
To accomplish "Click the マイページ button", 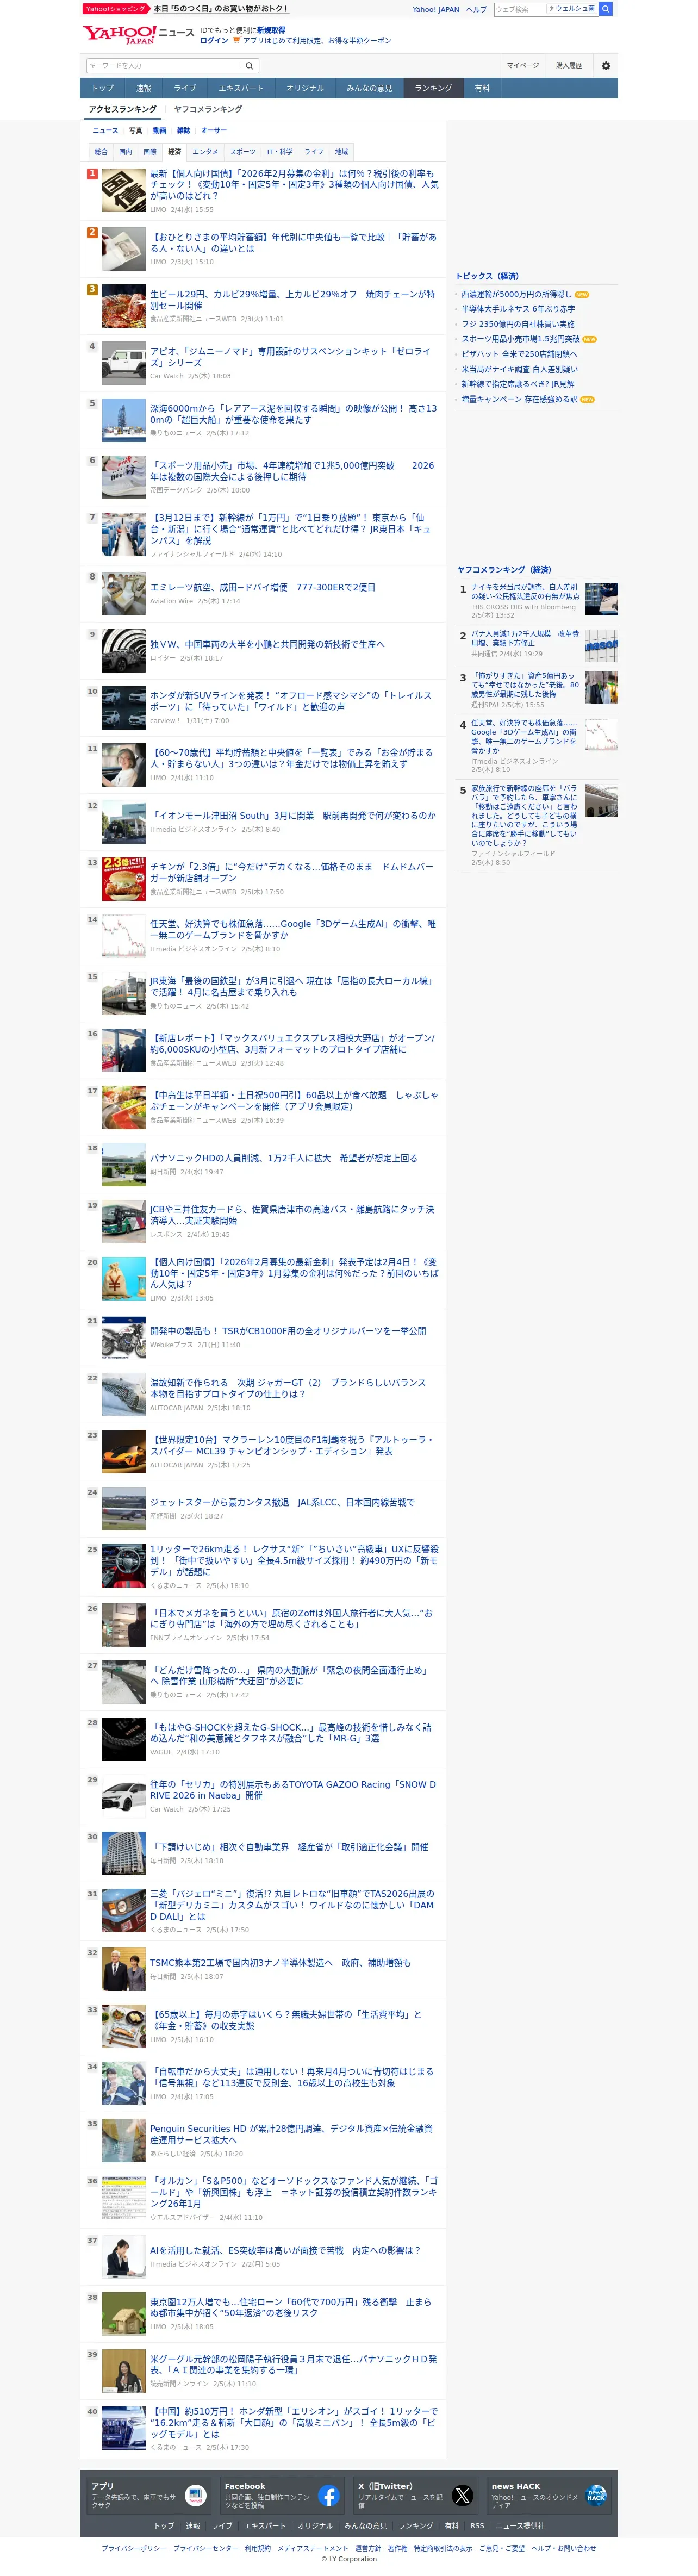I will pos(522,66).
